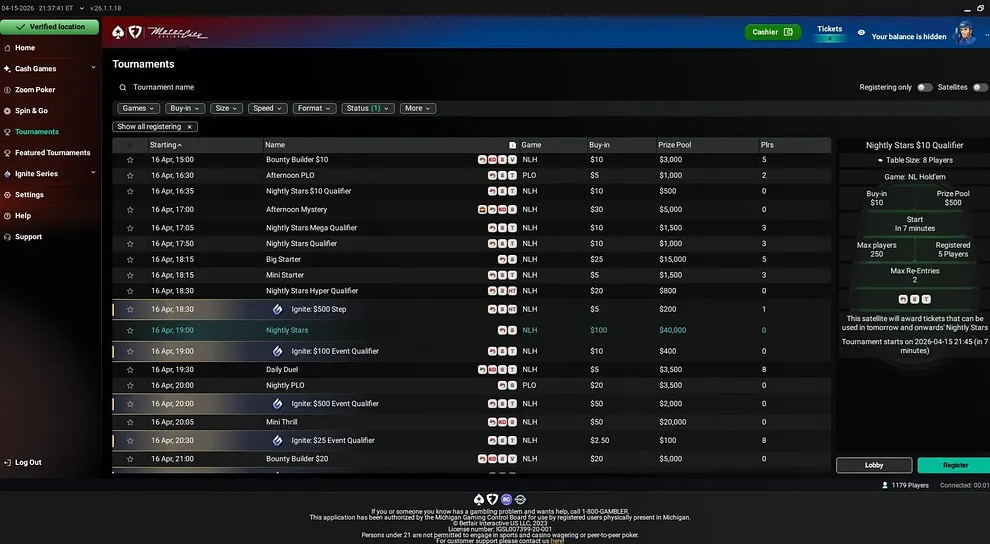Star the Big Starter tournament
This screenshot has height=544, width=990.
tap(130, 259)
